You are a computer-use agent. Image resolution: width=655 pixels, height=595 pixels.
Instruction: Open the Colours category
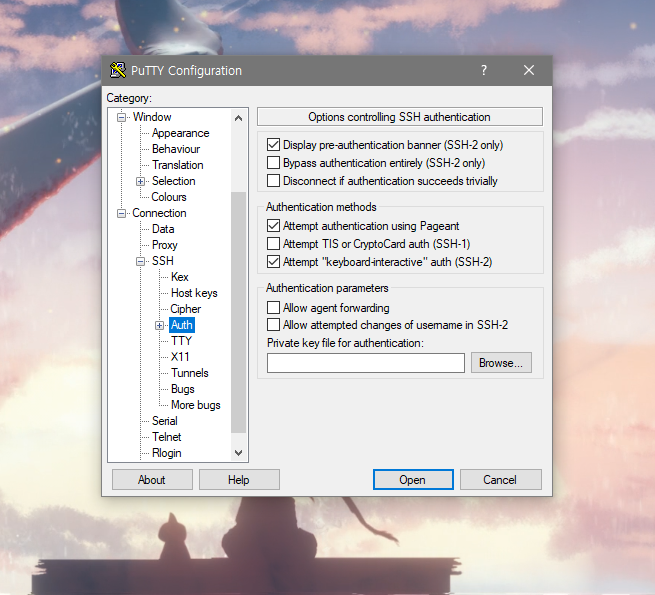point(169,197)
